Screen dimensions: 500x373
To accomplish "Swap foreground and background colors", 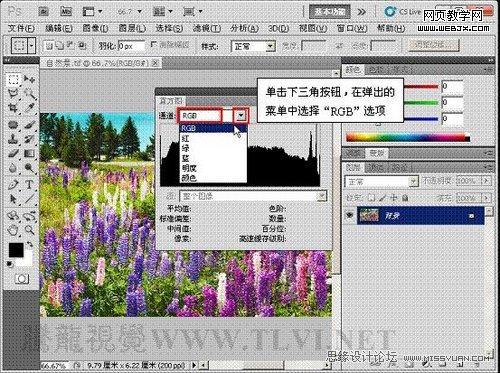I will tap(30, 244).
